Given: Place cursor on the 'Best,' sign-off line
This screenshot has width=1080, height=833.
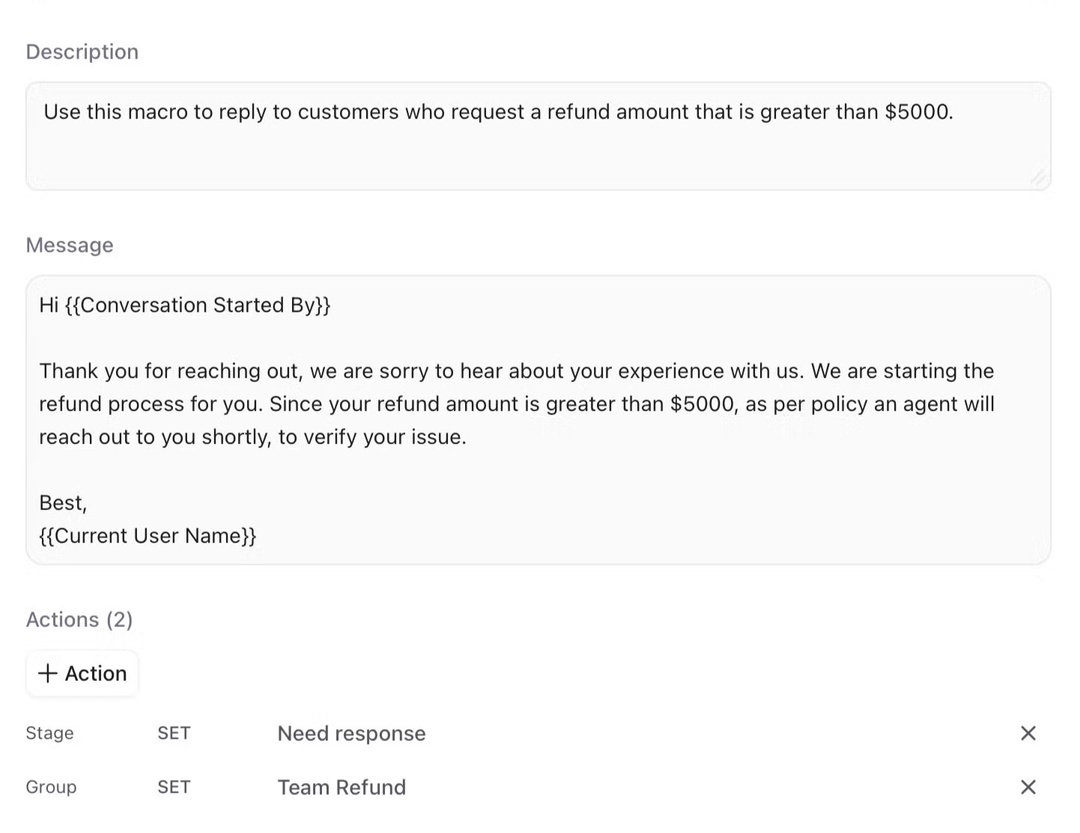Looking at the screenshot, I should [x=63, y=503].
